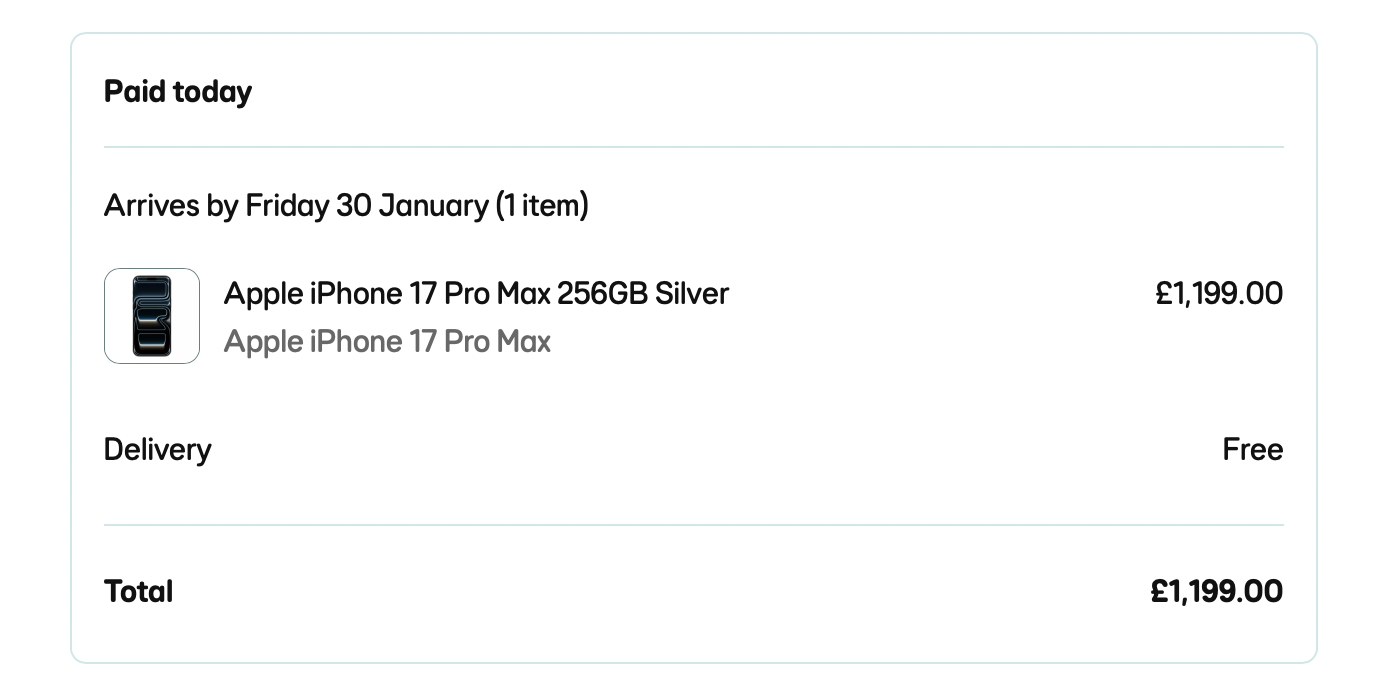Screen dimensions: 1398x684
Task: Click the bold total amount £1,199.00
Action: 1216,592
